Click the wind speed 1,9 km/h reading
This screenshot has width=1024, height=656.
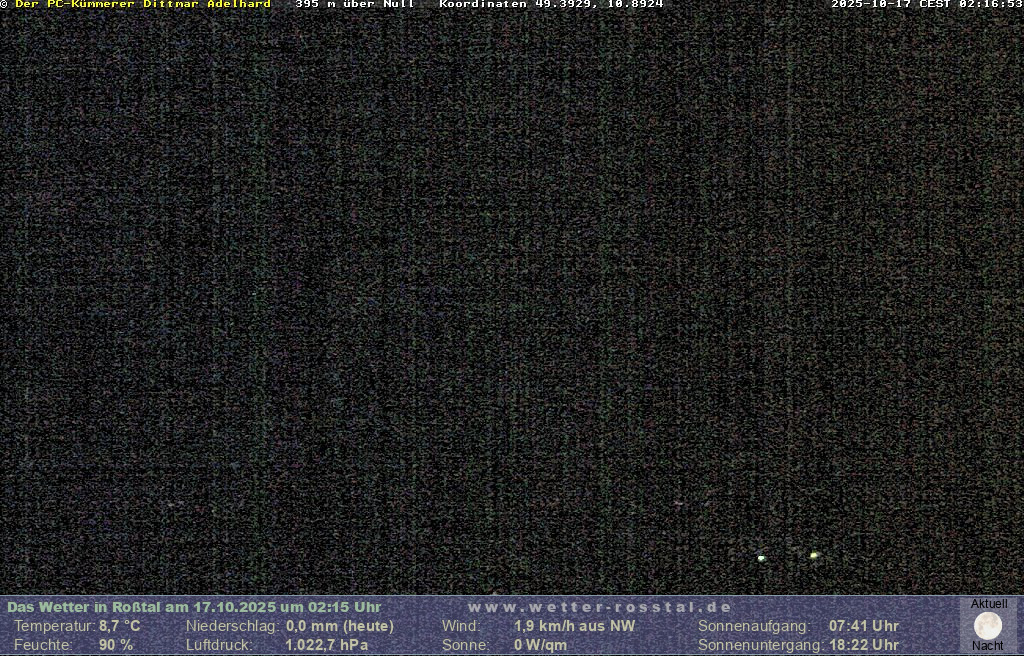click(x=574, y=626)
